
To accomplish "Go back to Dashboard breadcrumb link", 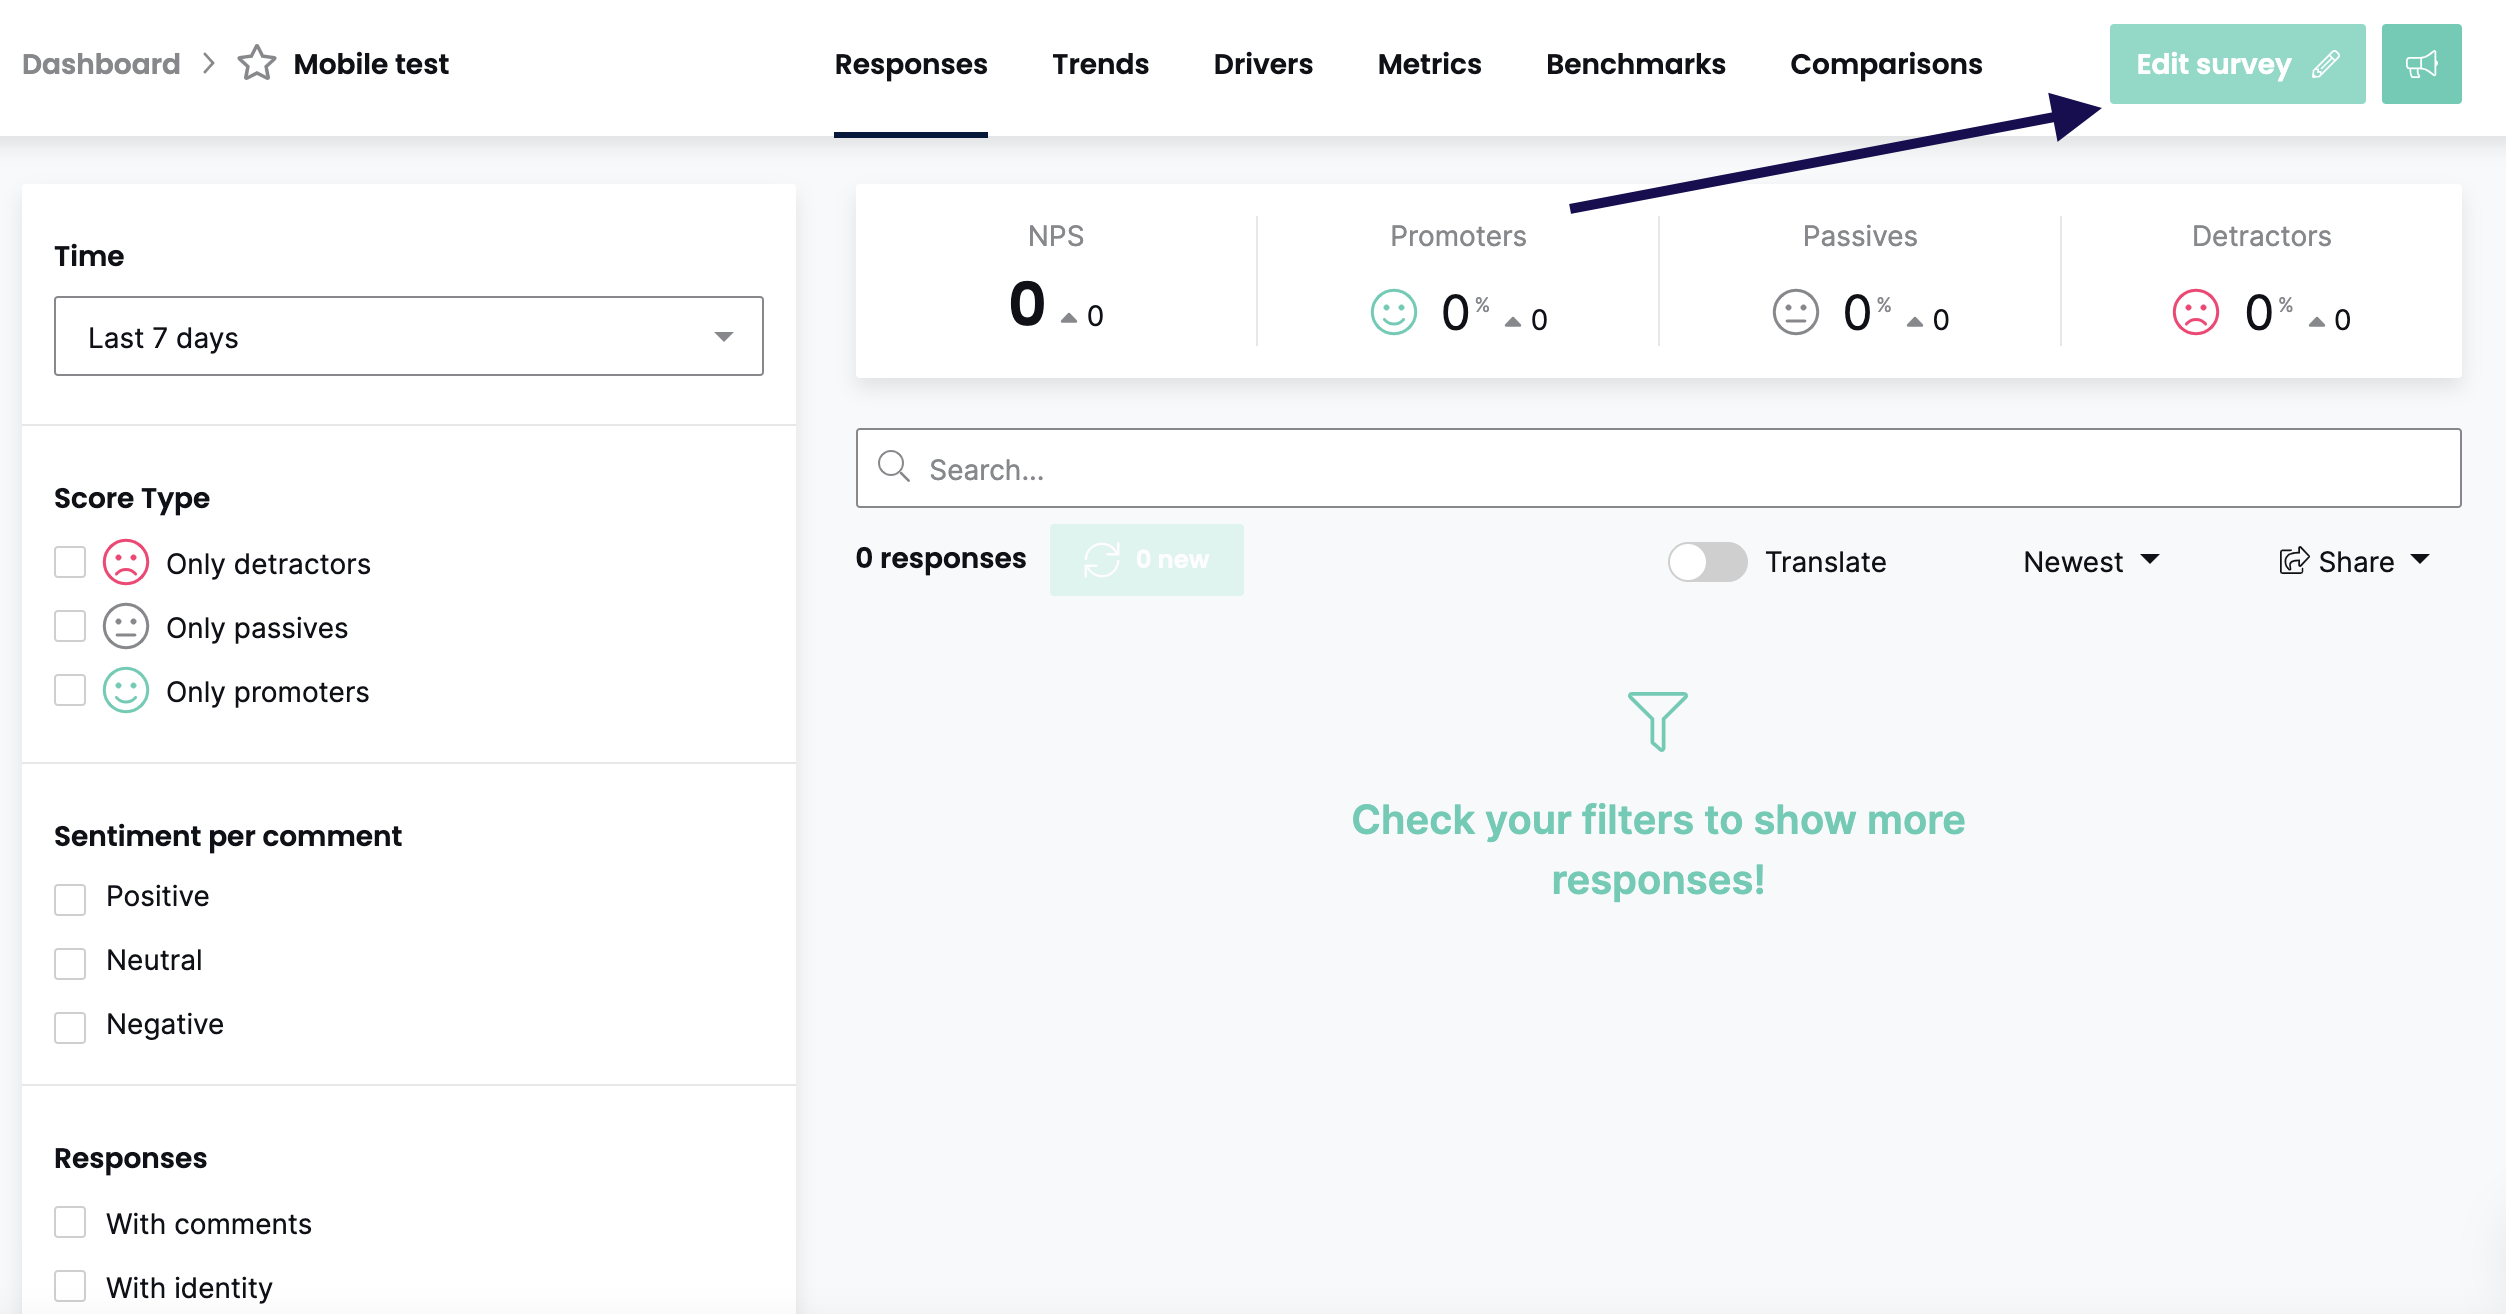I will tap(101, 64).
